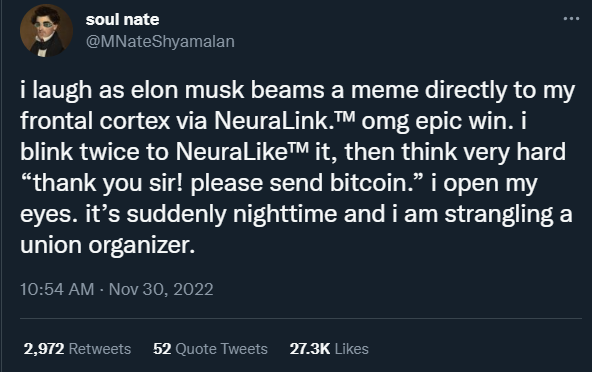This screenshot has height=372, width=592.
Task: Click the word 'Retweets' label
Action: tap(100, 349)
